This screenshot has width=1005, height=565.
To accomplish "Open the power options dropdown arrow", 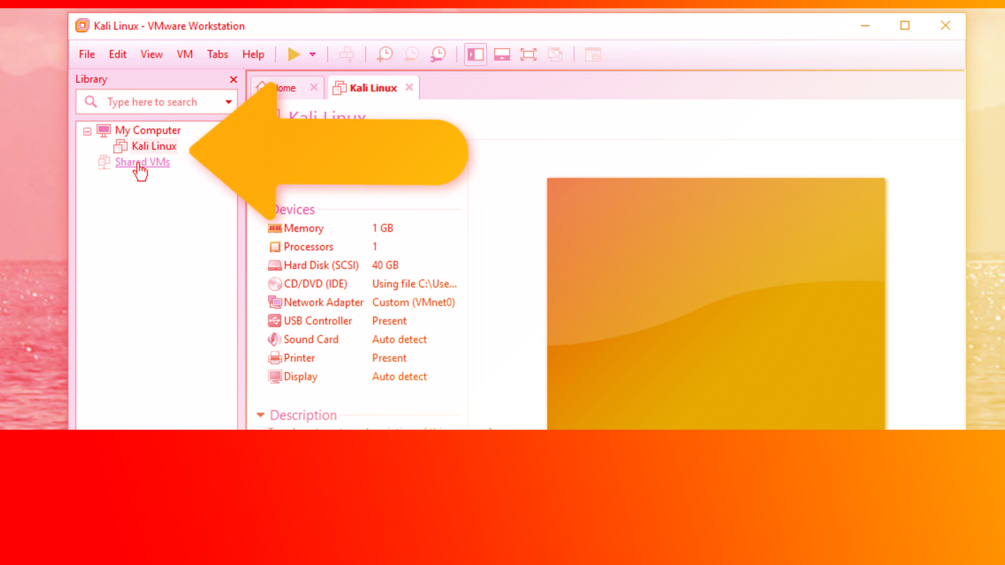I will click(x=313, y=54).
